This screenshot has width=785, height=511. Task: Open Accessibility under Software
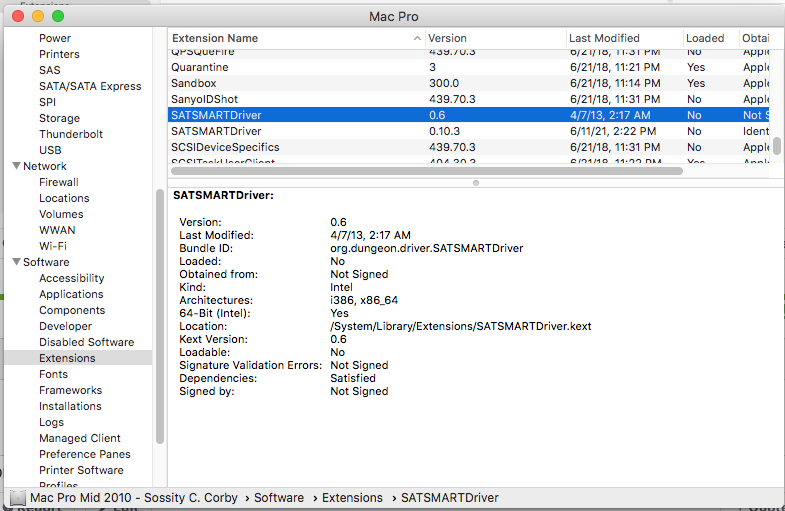click(72, 278)
